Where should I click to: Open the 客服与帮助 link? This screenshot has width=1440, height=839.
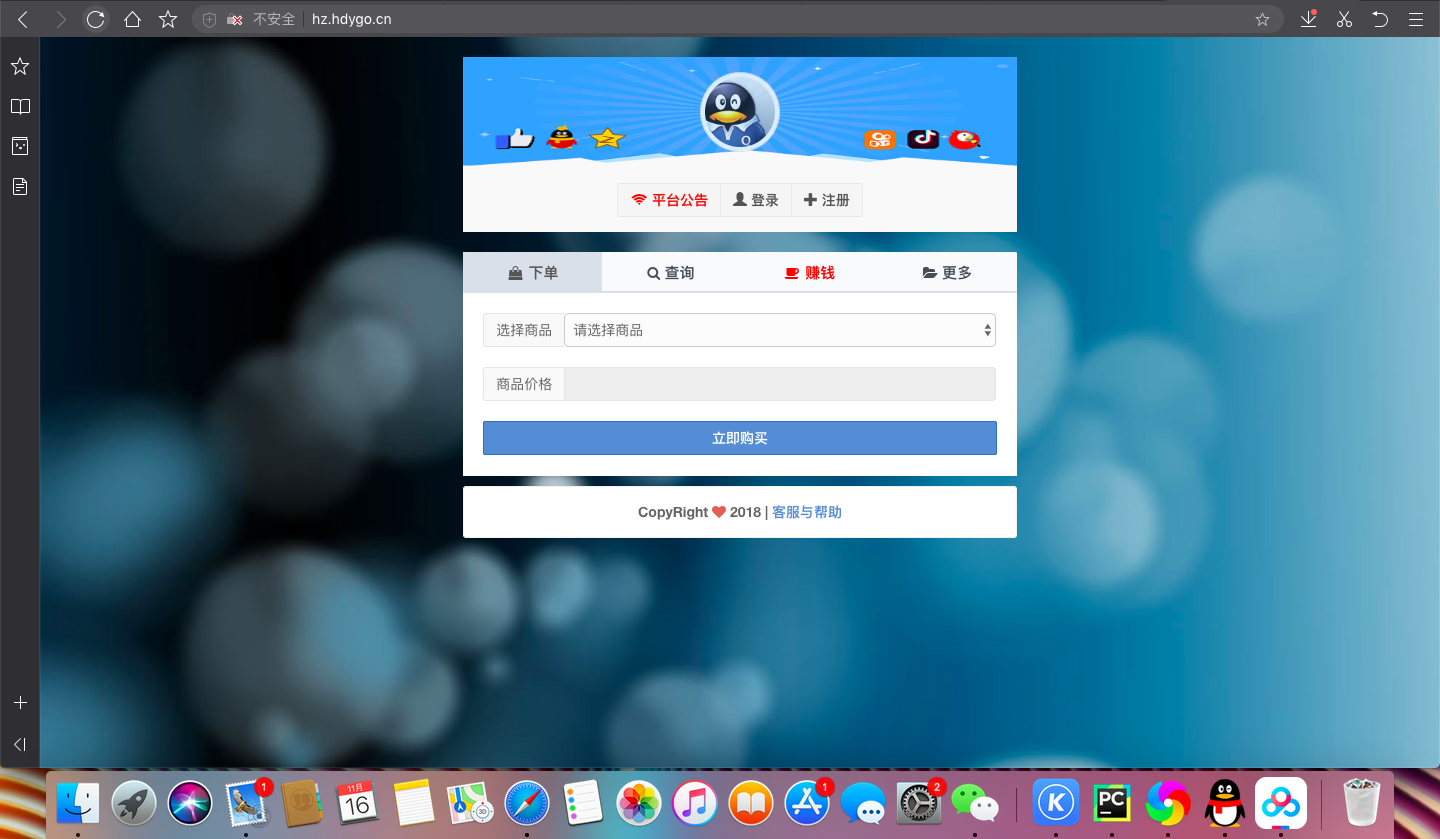806,512
